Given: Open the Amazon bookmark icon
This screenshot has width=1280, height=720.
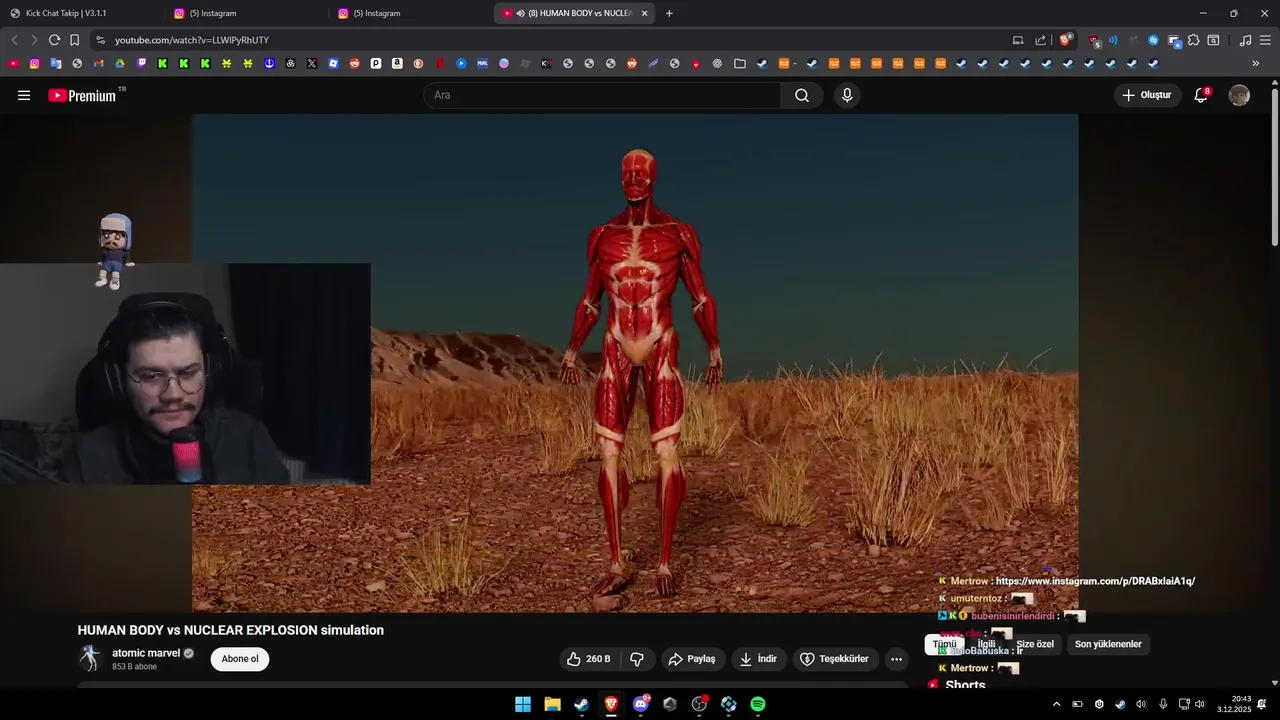Looking at the screenshot, I should (397, 63).
